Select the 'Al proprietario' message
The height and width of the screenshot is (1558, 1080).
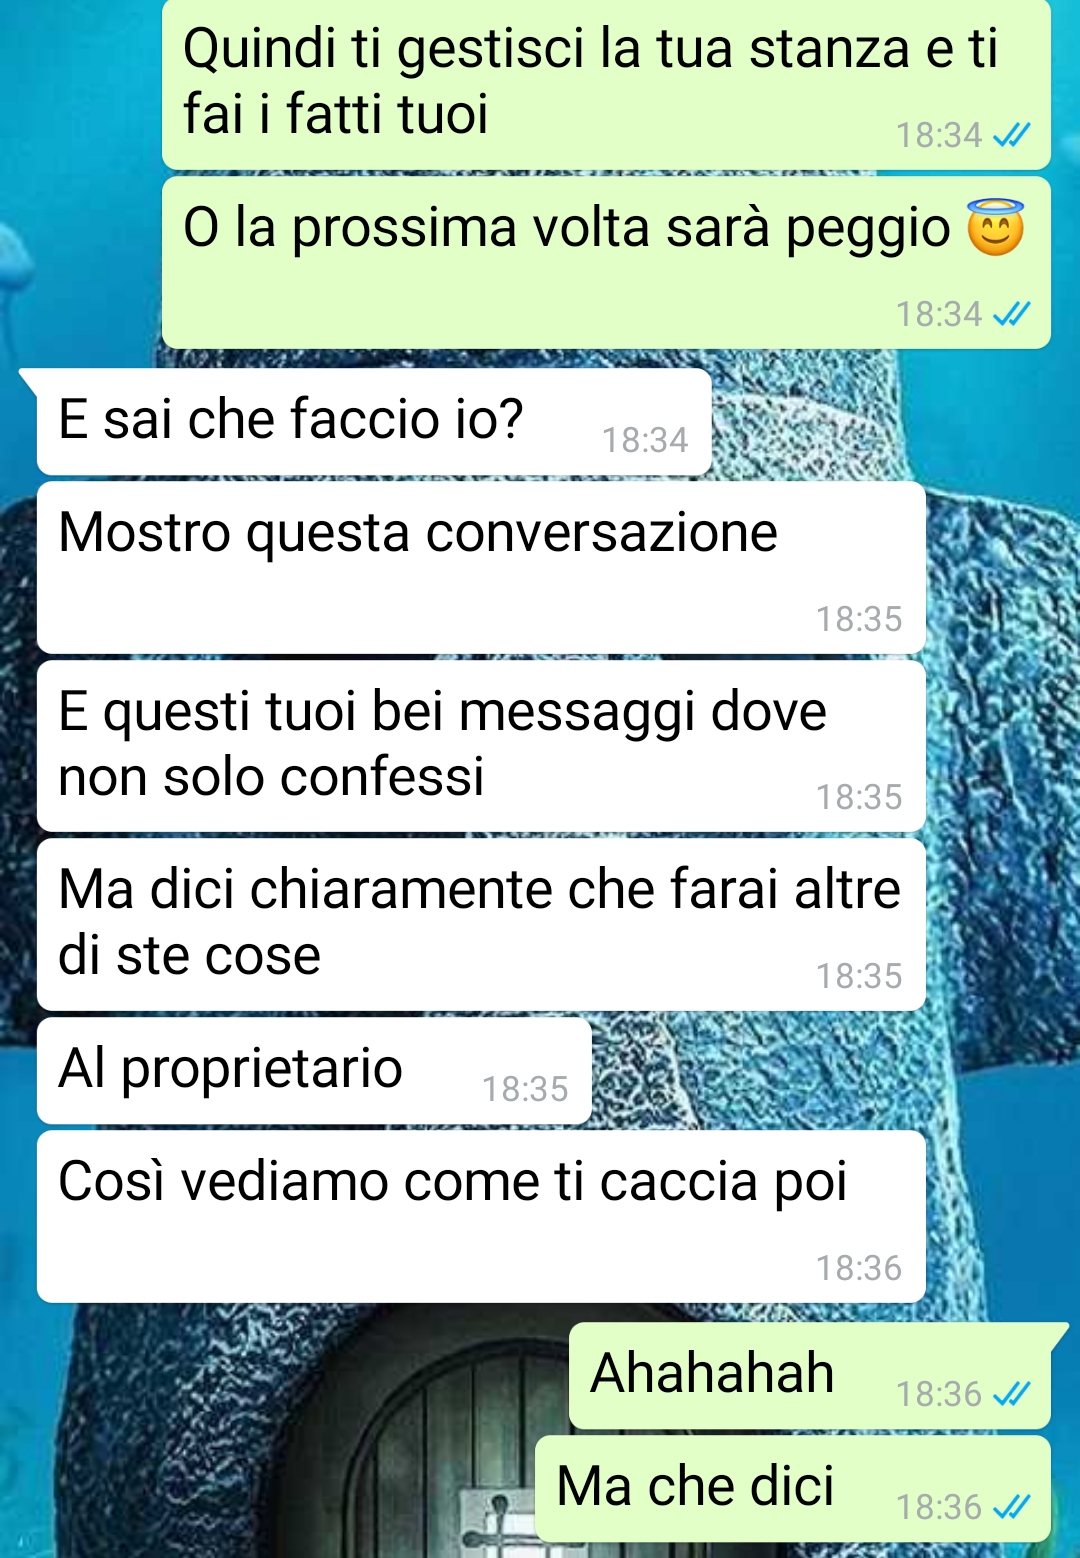pyautogui.click(x=314, y=1071)
